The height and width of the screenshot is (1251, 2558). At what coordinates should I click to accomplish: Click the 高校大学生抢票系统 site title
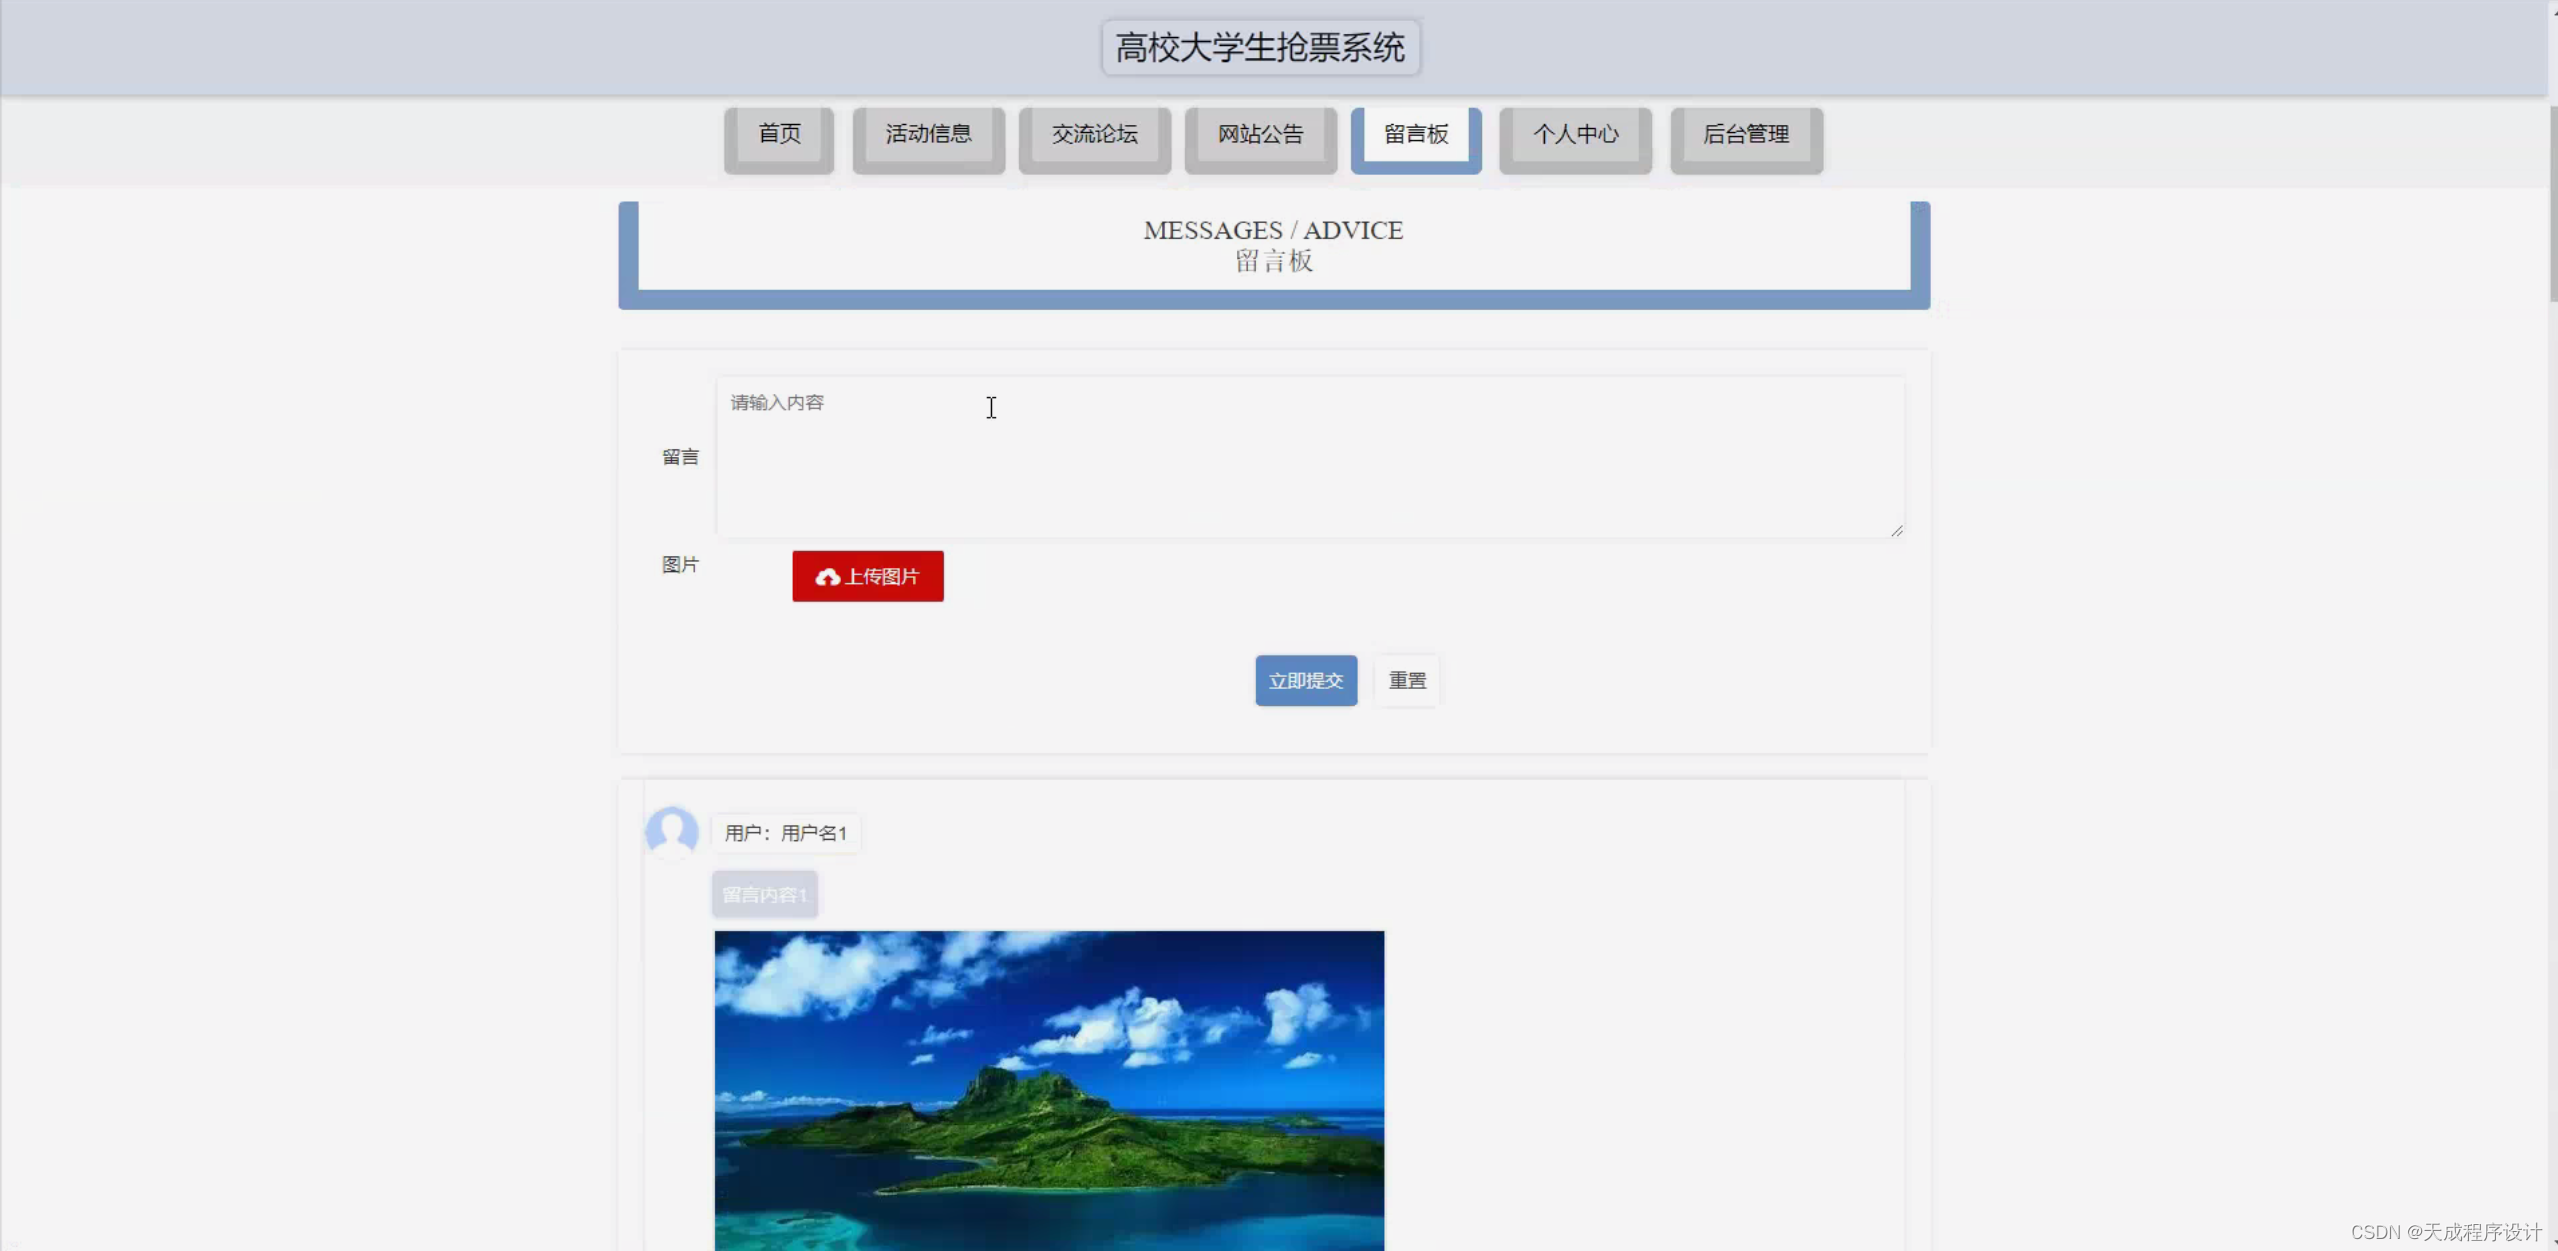tap(1260, 48)
